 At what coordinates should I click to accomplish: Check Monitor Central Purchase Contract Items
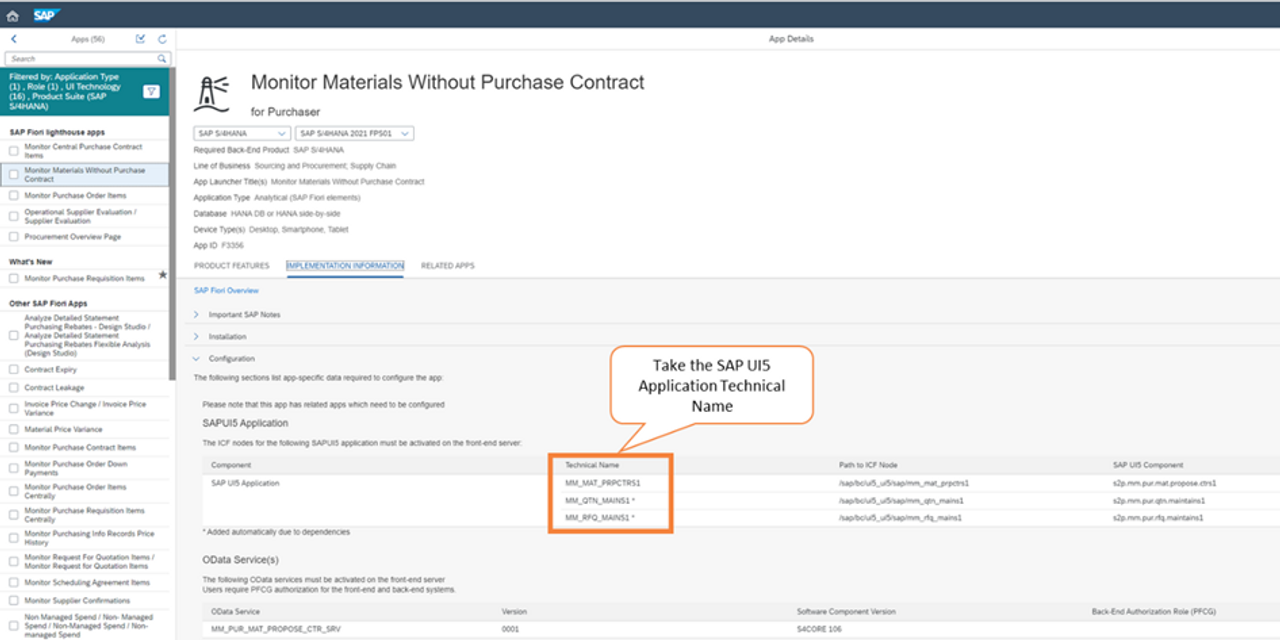tap(13, 151)
